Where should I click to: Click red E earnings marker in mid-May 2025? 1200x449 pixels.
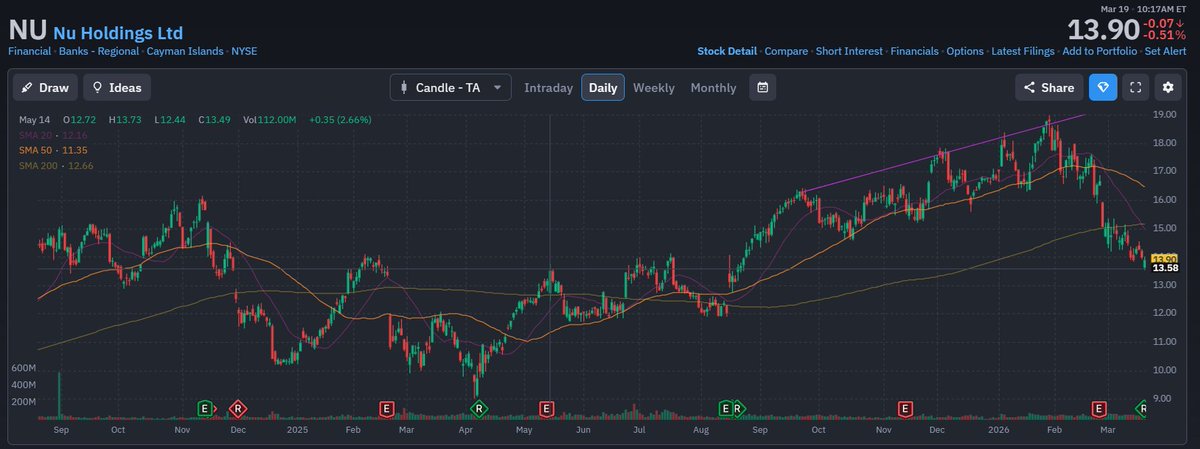coord(546,408)
